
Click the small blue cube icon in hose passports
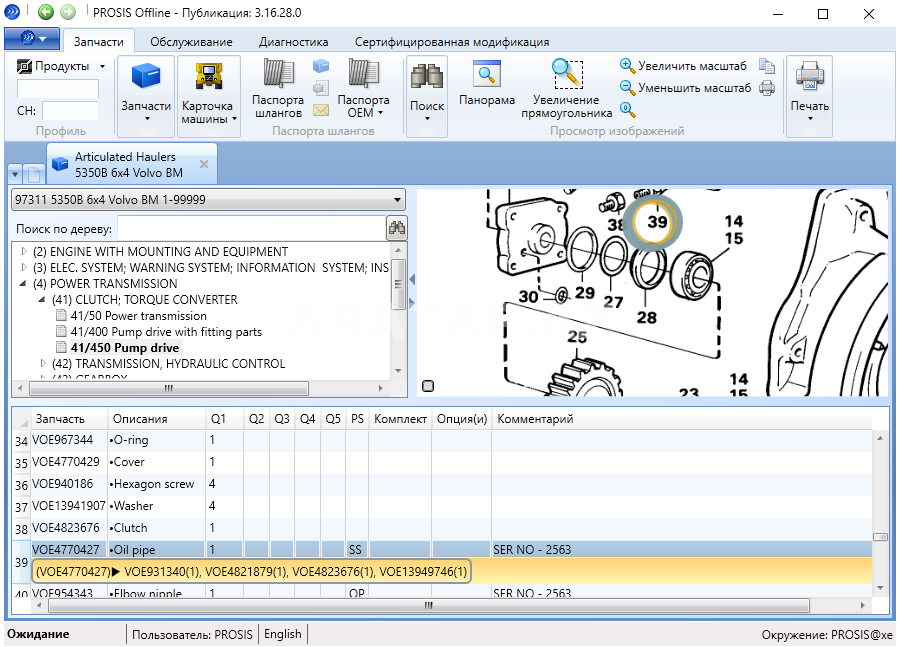(x=321, y=67)
